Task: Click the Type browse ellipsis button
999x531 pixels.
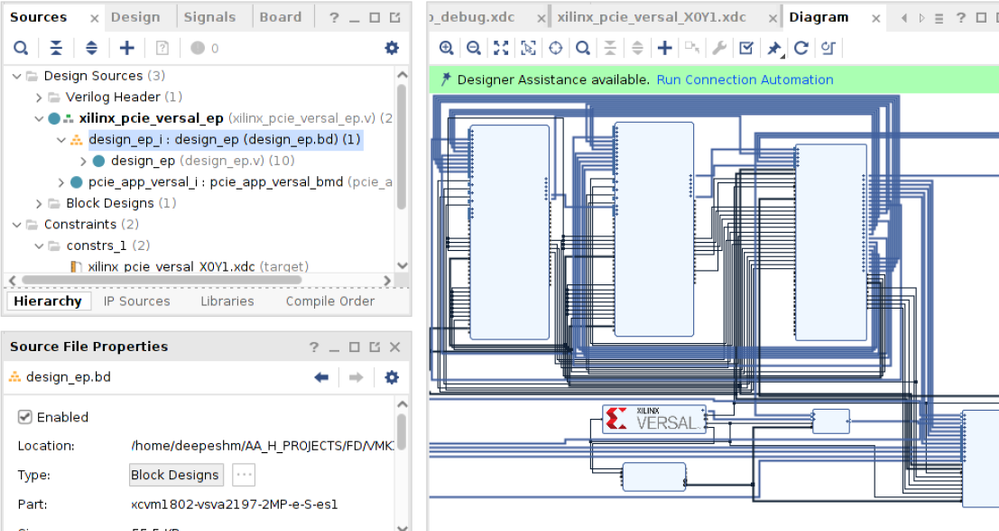Action: [x=243, y=475]
